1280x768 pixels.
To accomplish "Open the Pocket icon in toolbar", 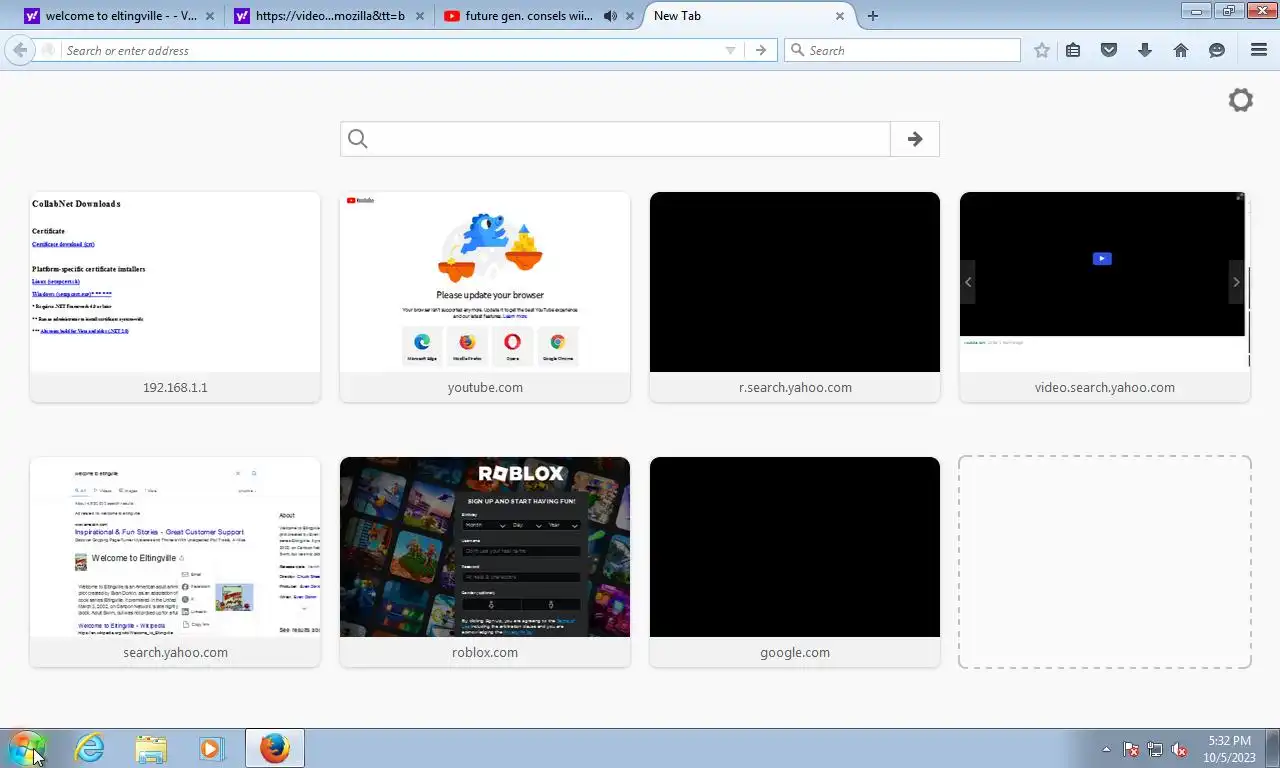I will click(1109, 50).
